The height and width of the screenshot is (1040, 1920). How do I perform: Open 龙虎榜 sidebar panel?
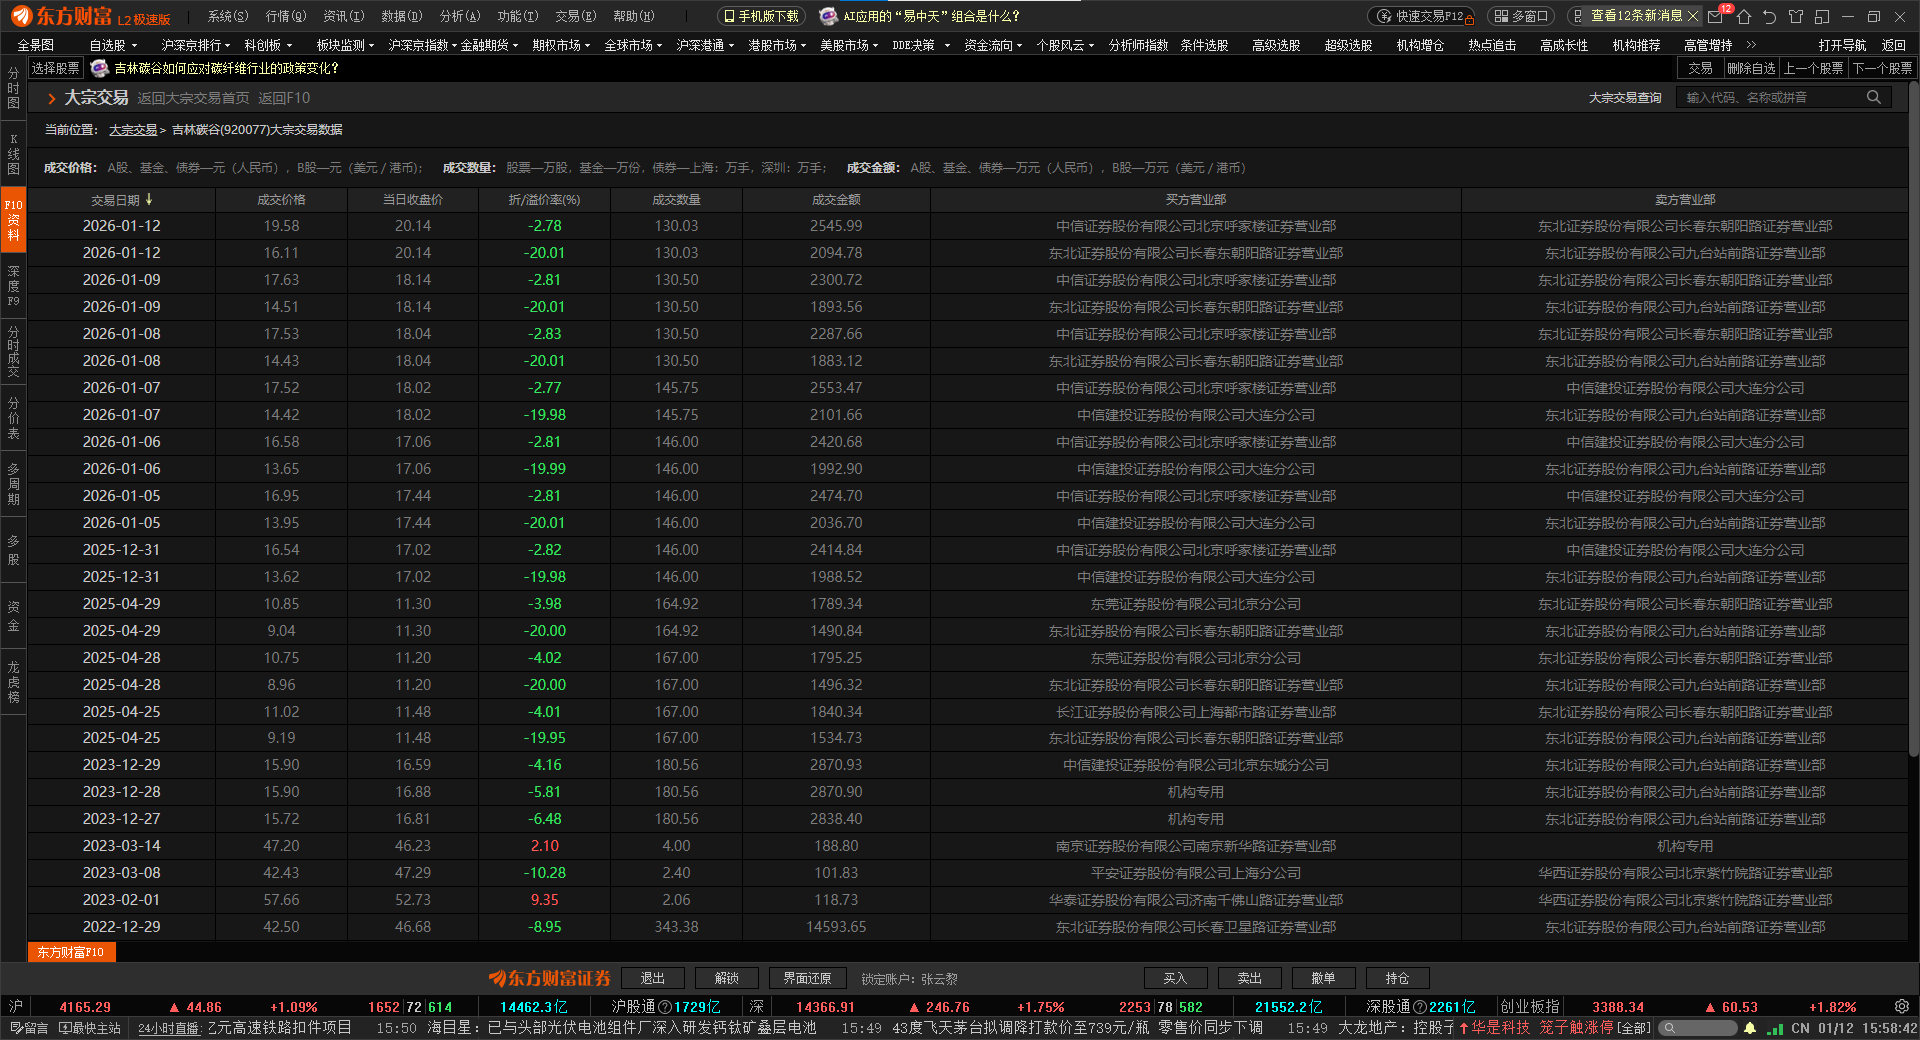click(x=13, y=681)
